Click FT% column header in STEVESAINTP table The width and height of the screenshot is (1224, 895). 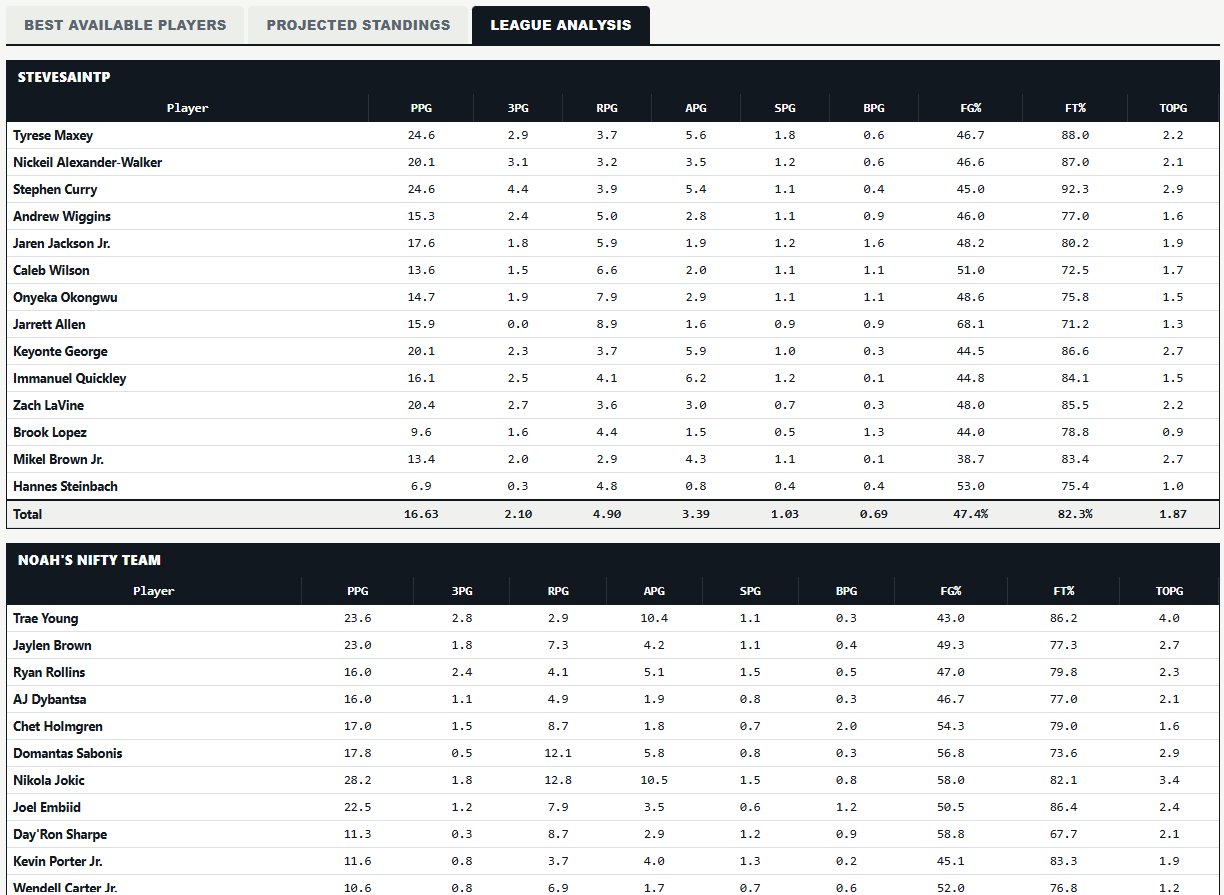pyautogui.click(x=1076, y=108)
